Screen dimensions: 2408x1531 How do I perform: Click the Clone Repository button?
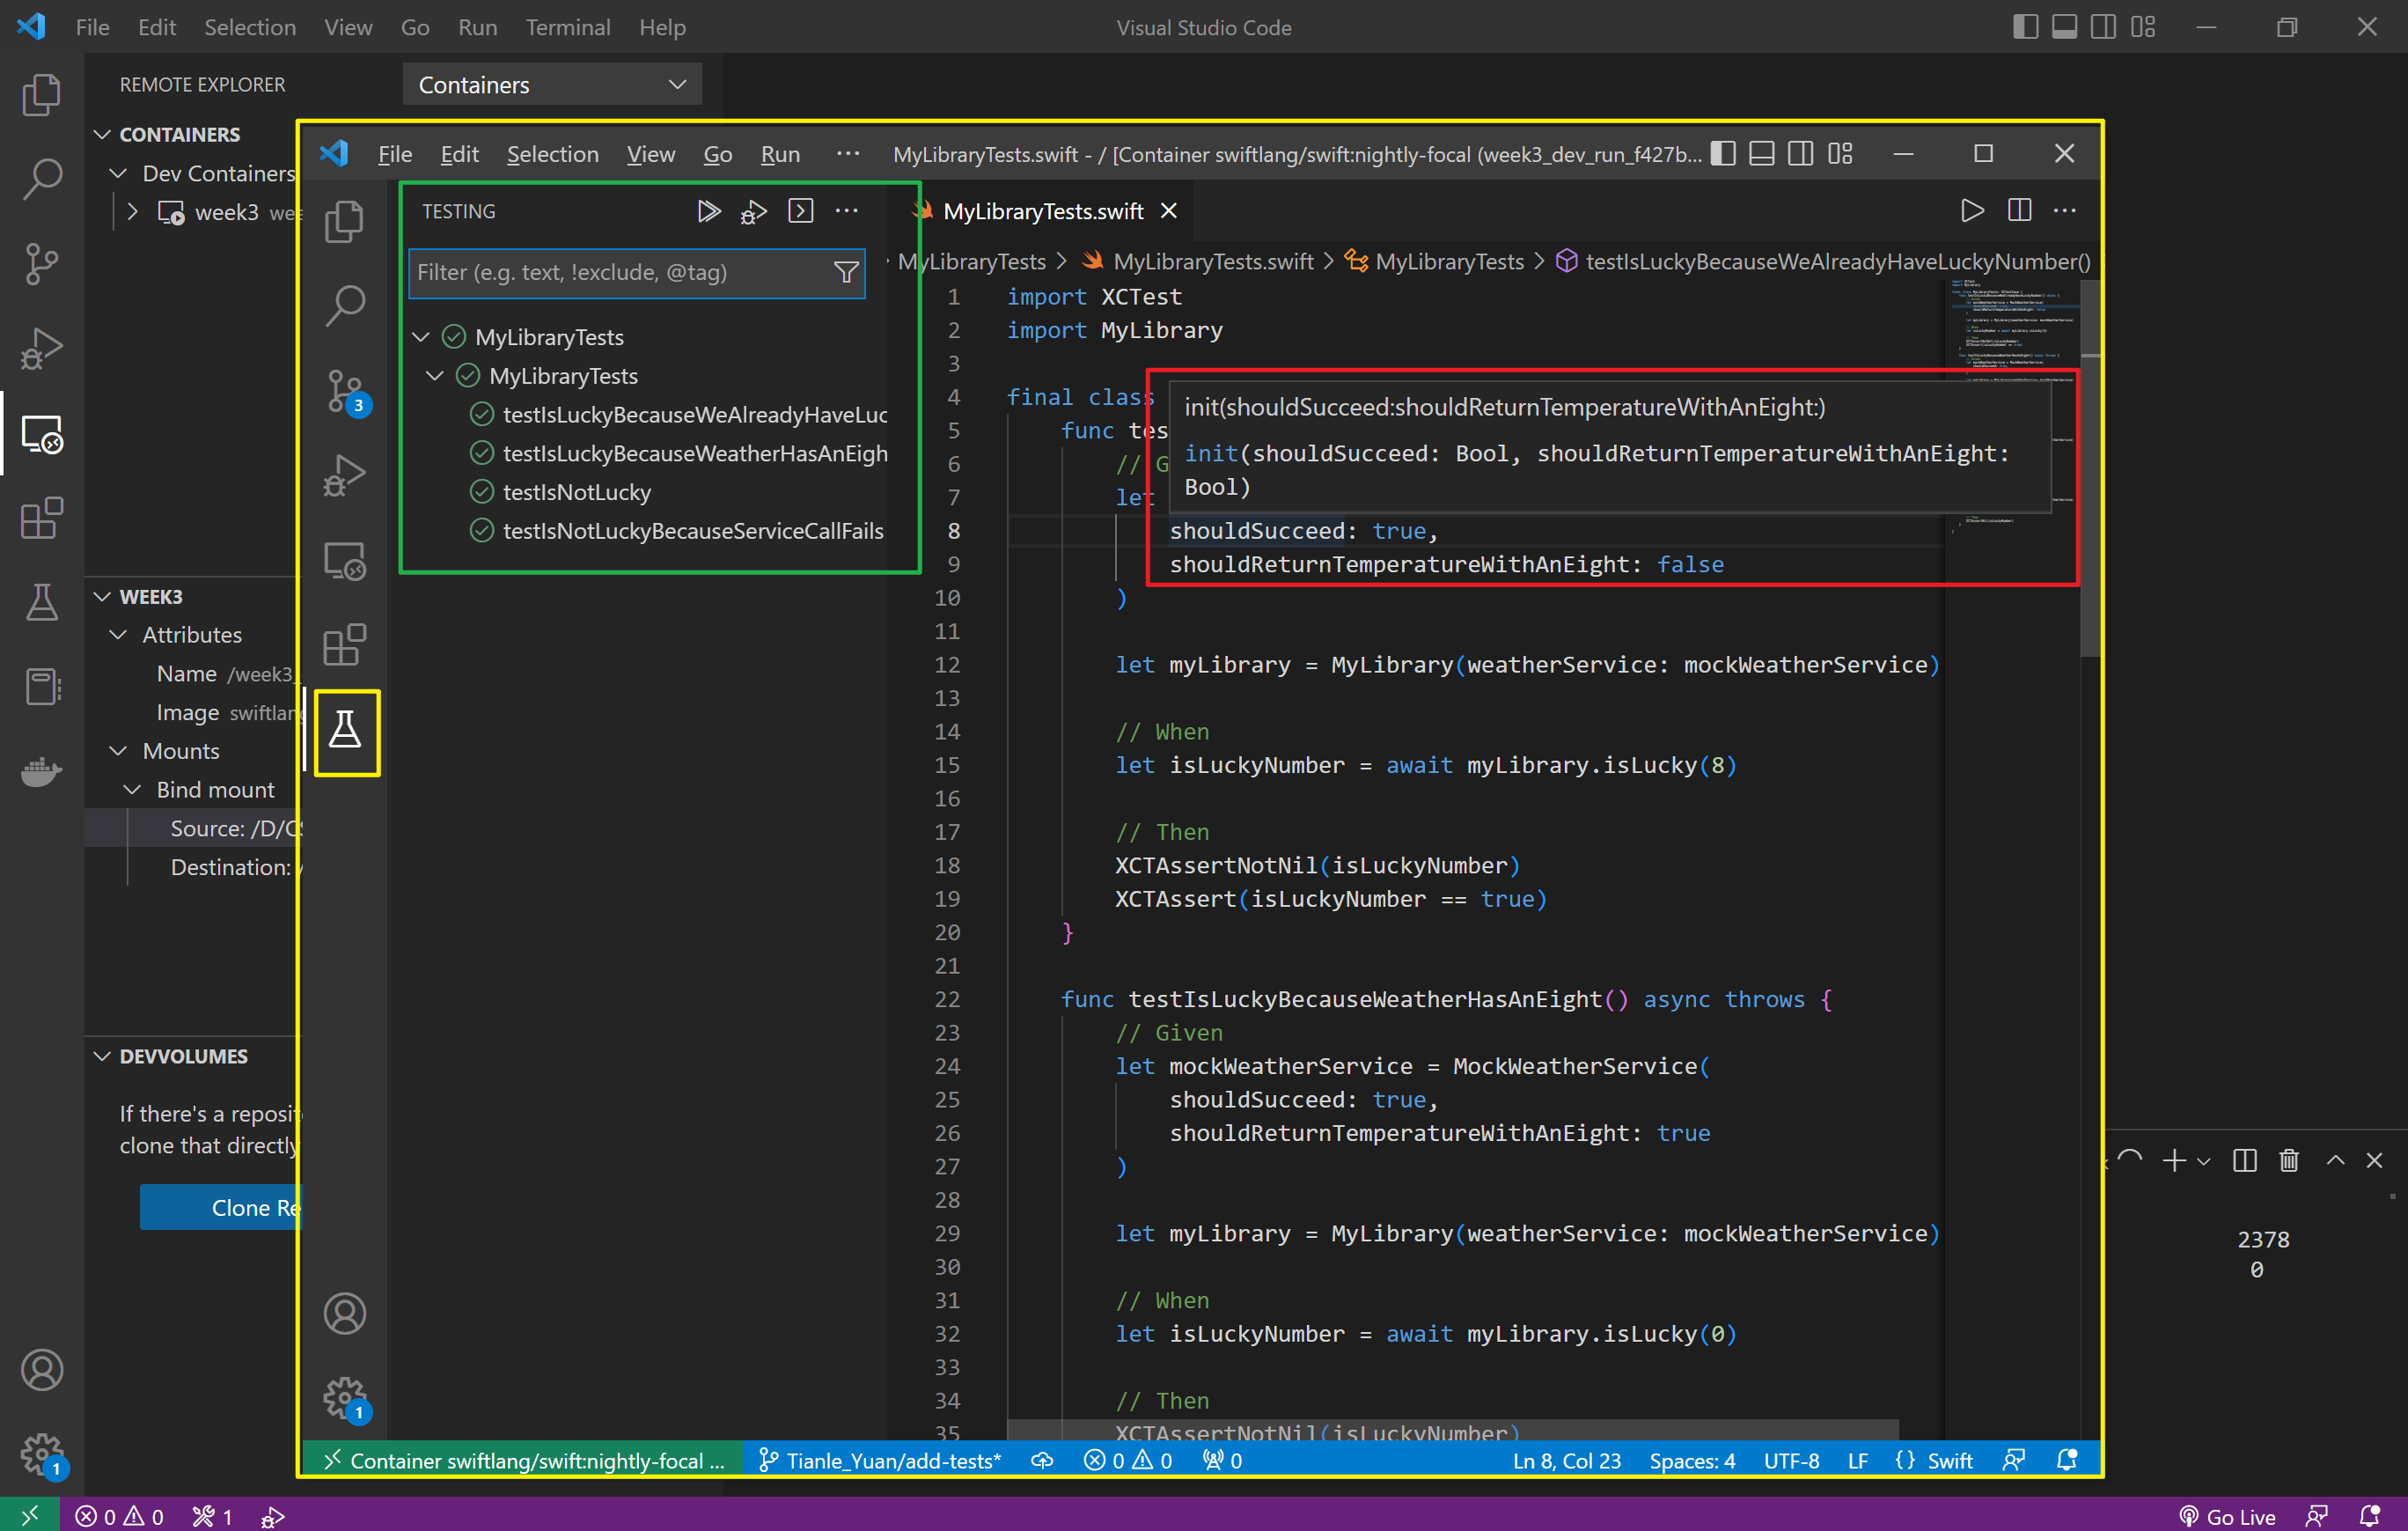(x=220, y=1207)
